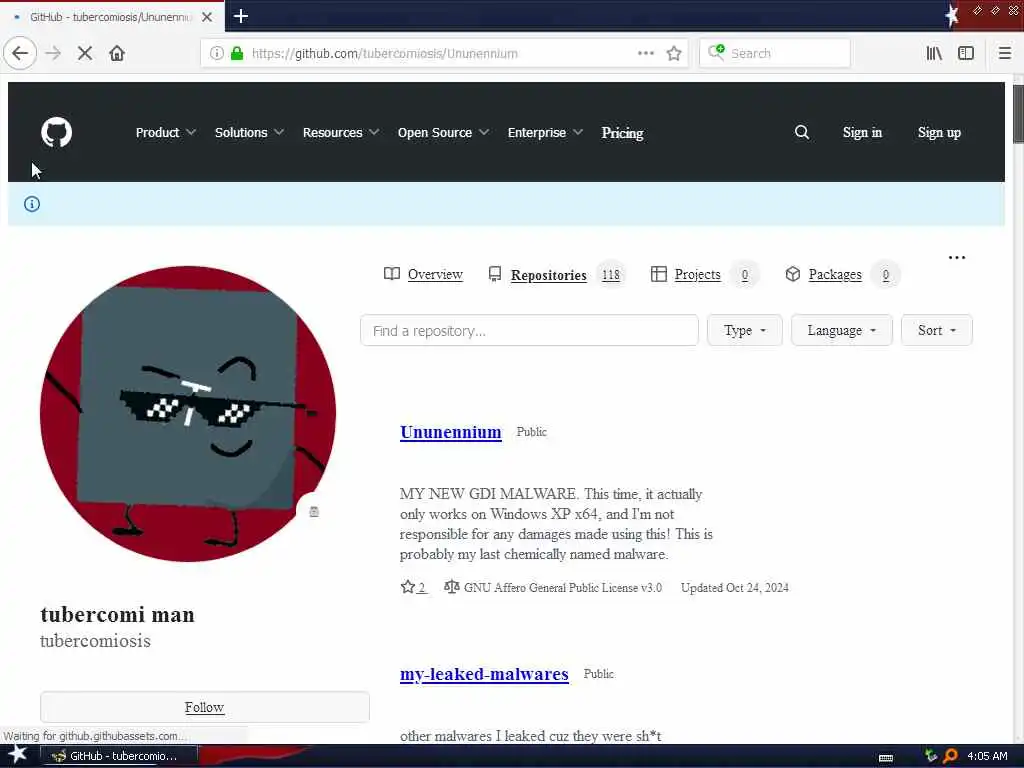Expand the Solutions navigation dropdown
This screenshot has width=1024, height=768.
point(249,133)
